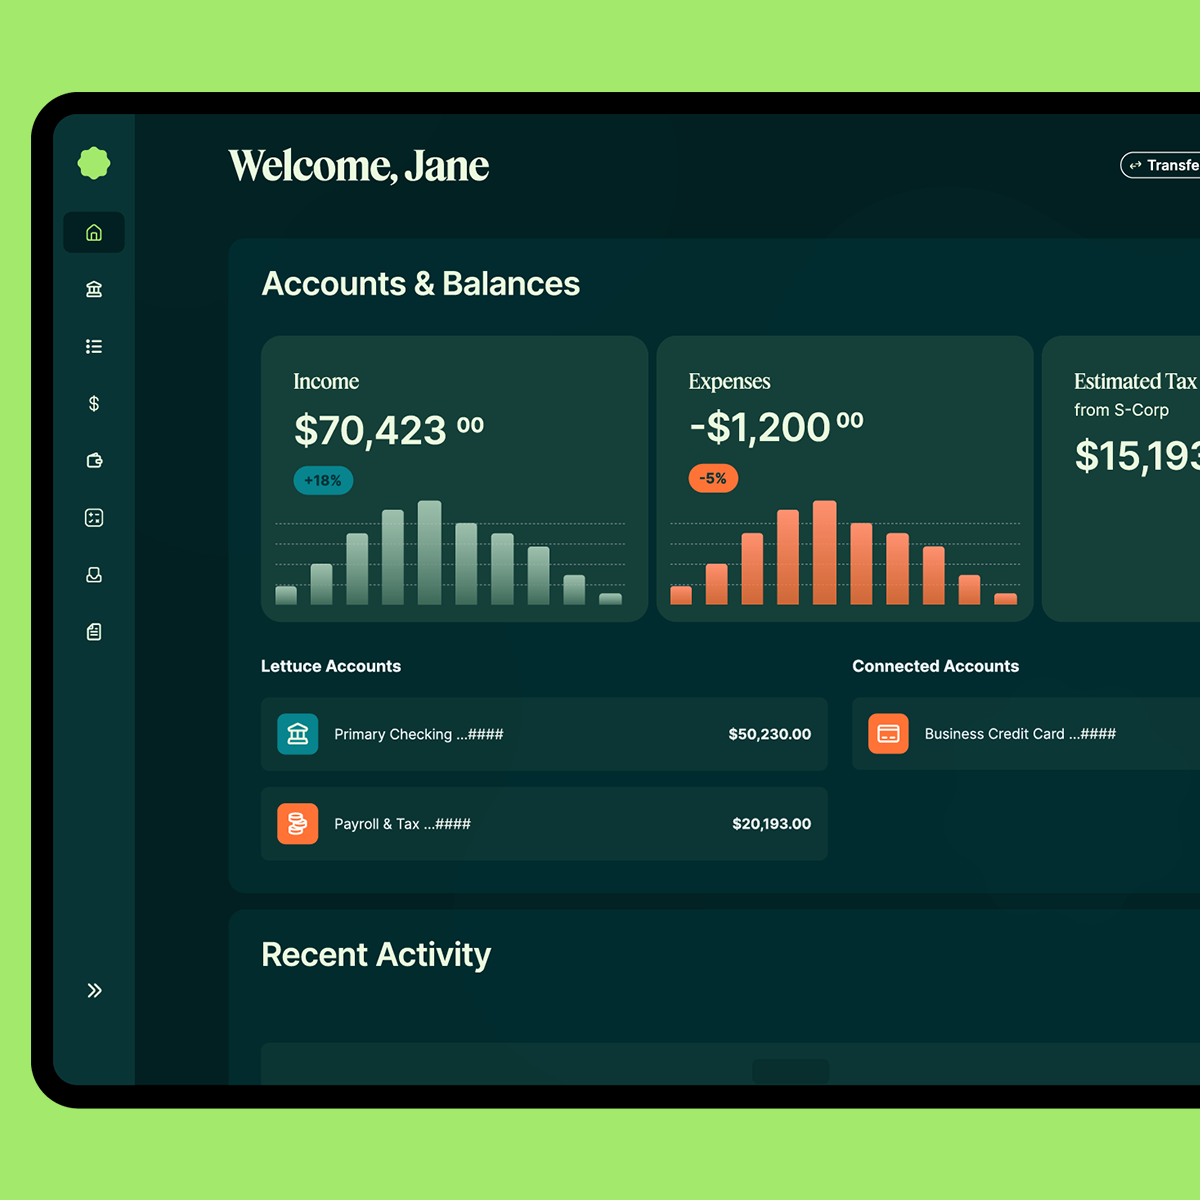The height and width of the screenshot is (1200, 1200).
Task: Click the Estimated Tax amount $15,193
Action: coord(1137,456)
